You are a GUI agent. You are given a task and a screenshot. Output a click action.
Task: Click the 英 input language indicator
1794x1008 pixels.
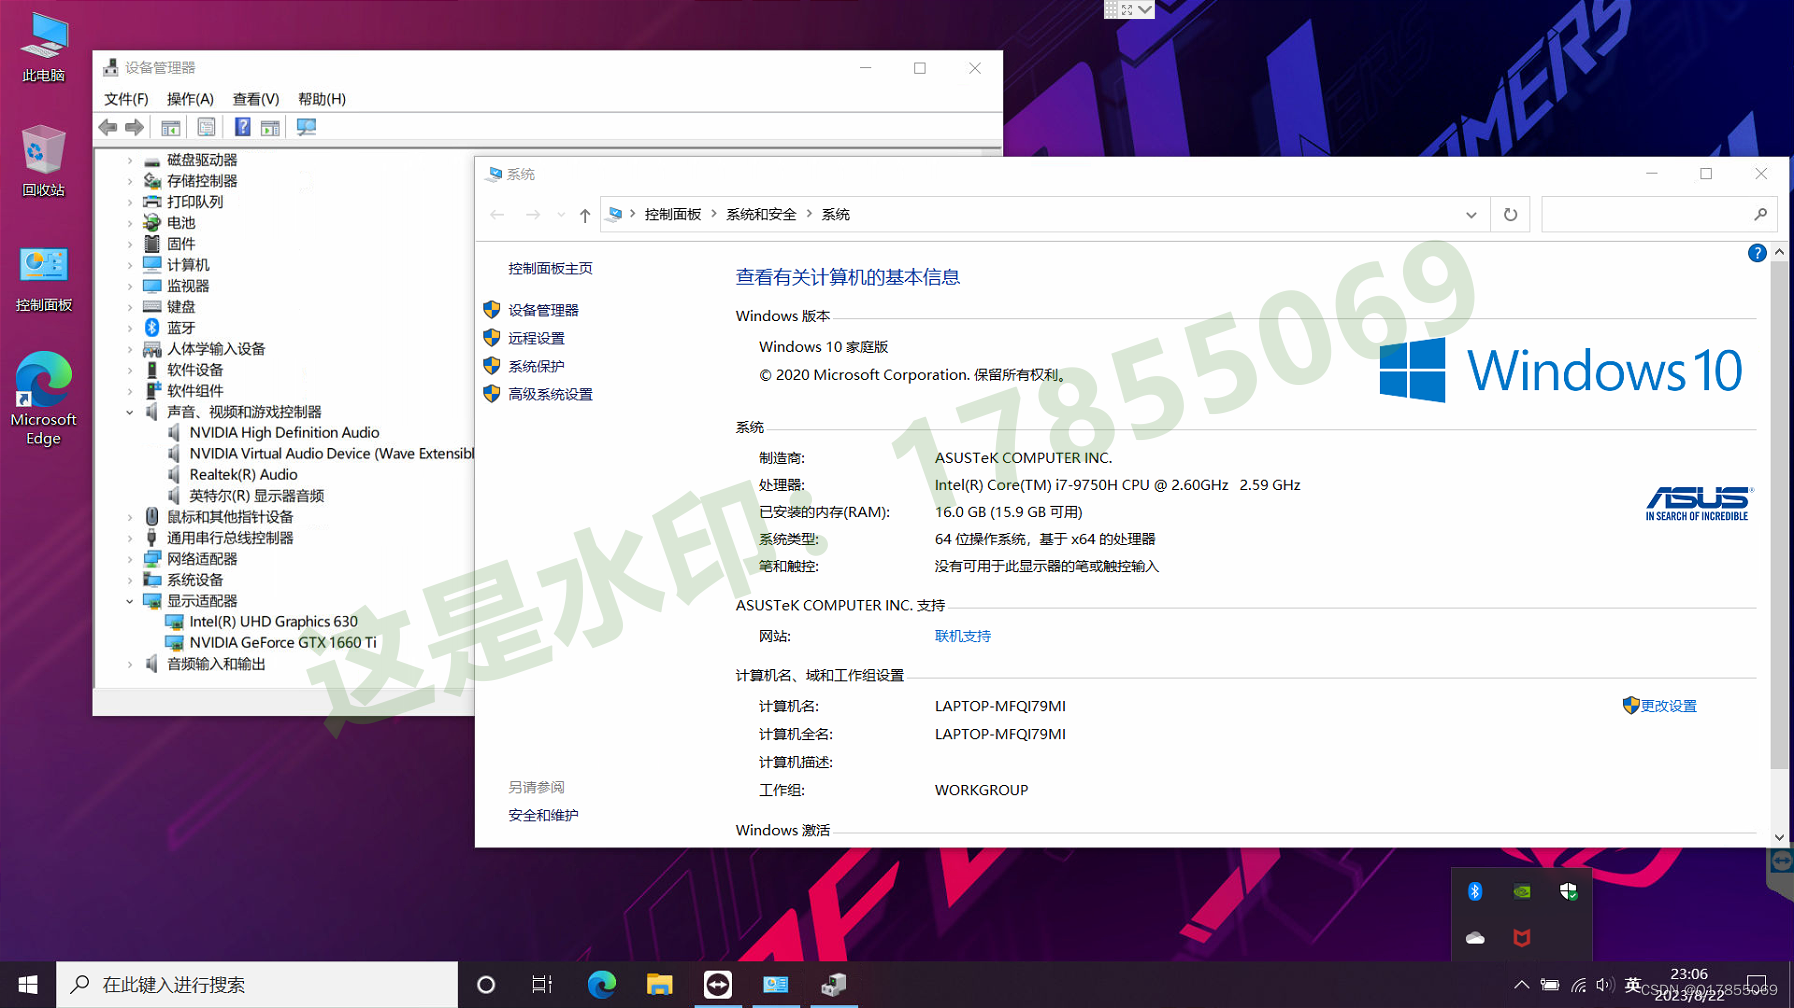1633,985
